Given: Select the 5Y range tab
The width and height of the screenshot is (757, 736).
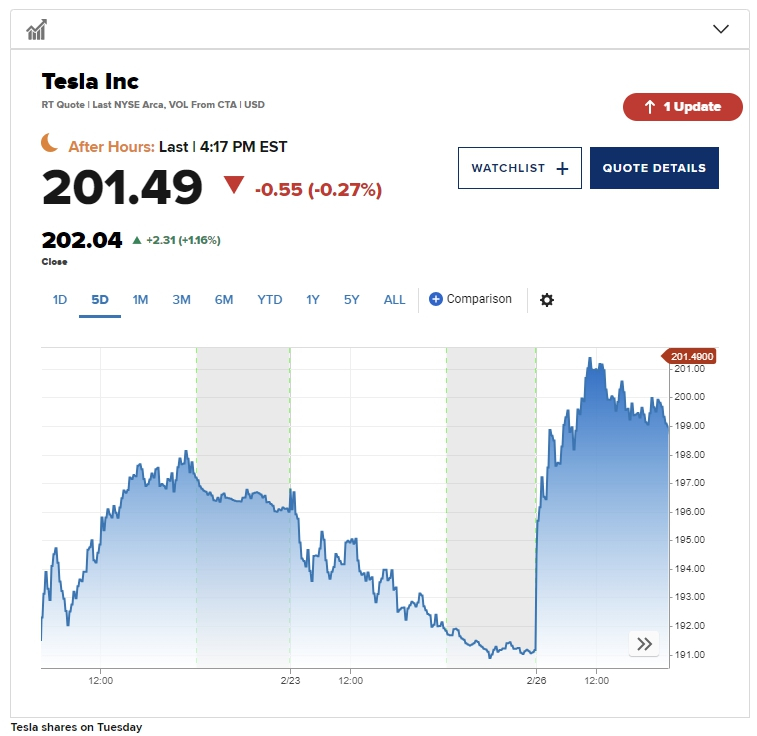Looking at the screenshot, I should point(351,299).
